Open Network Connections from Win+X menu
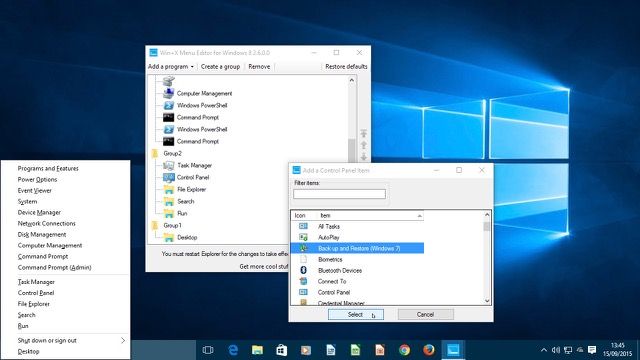Screen dimensions: 640x360 (x=47, y=223)
